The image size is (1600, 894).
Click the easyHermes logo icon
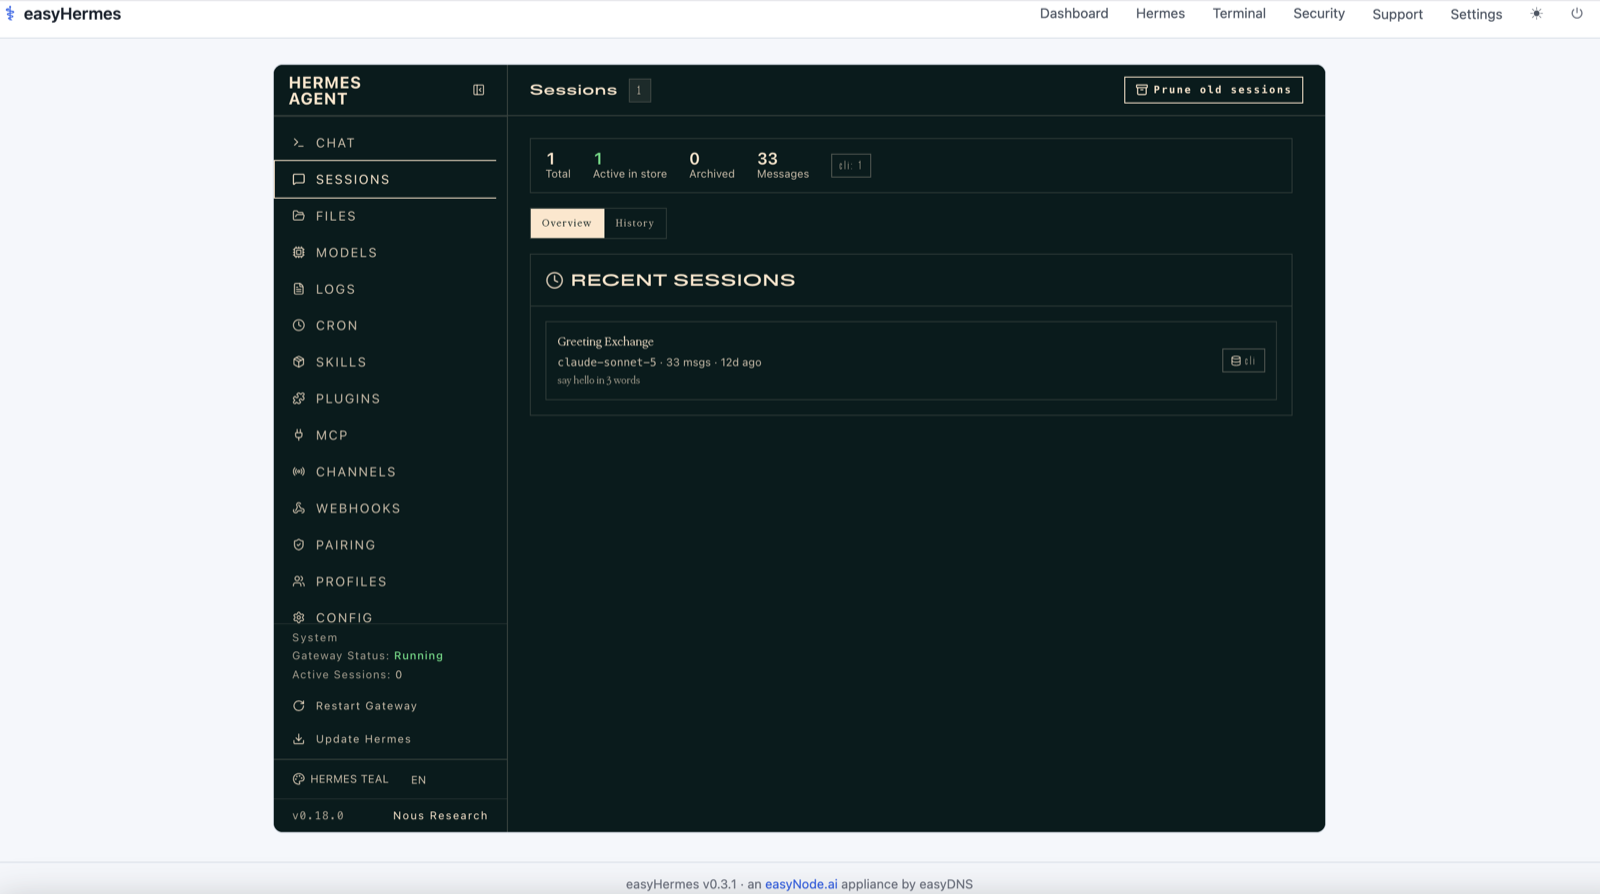[x=10, y=14]
